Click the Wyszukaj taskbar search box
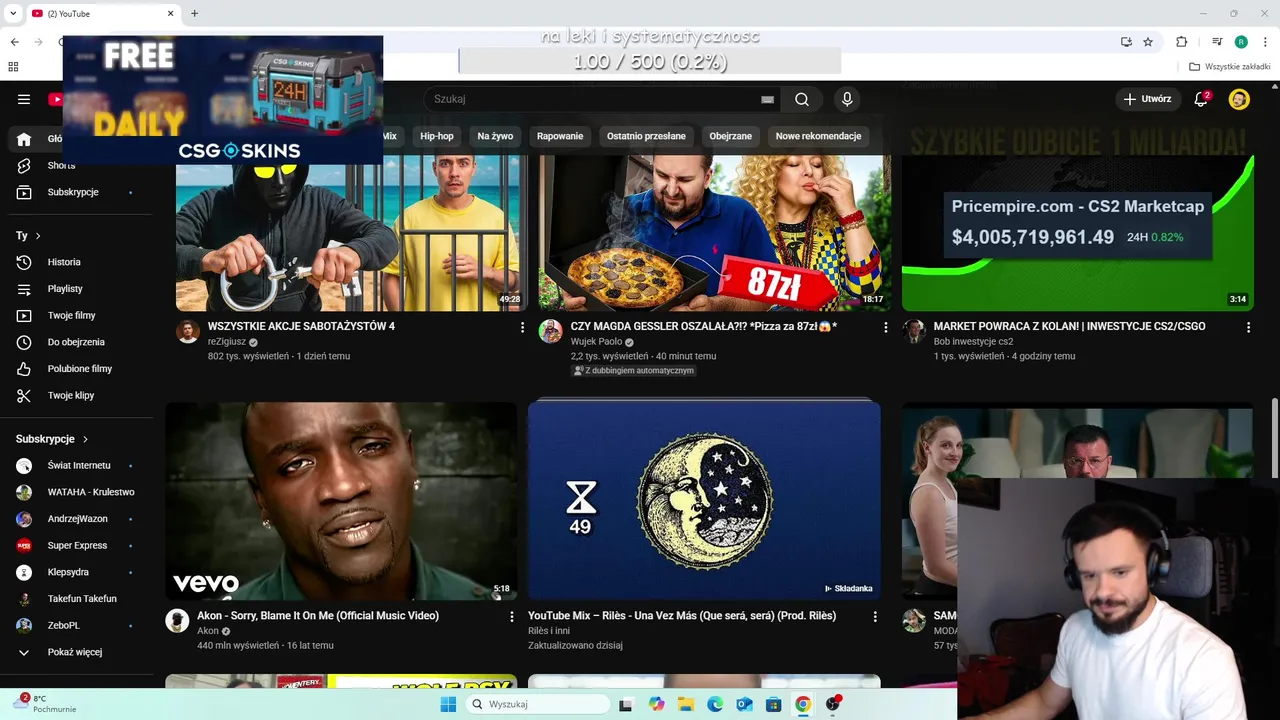Image resolution: width=1280 pixels, height=720 pixels. pyautogui.click(x=537, y=704)
